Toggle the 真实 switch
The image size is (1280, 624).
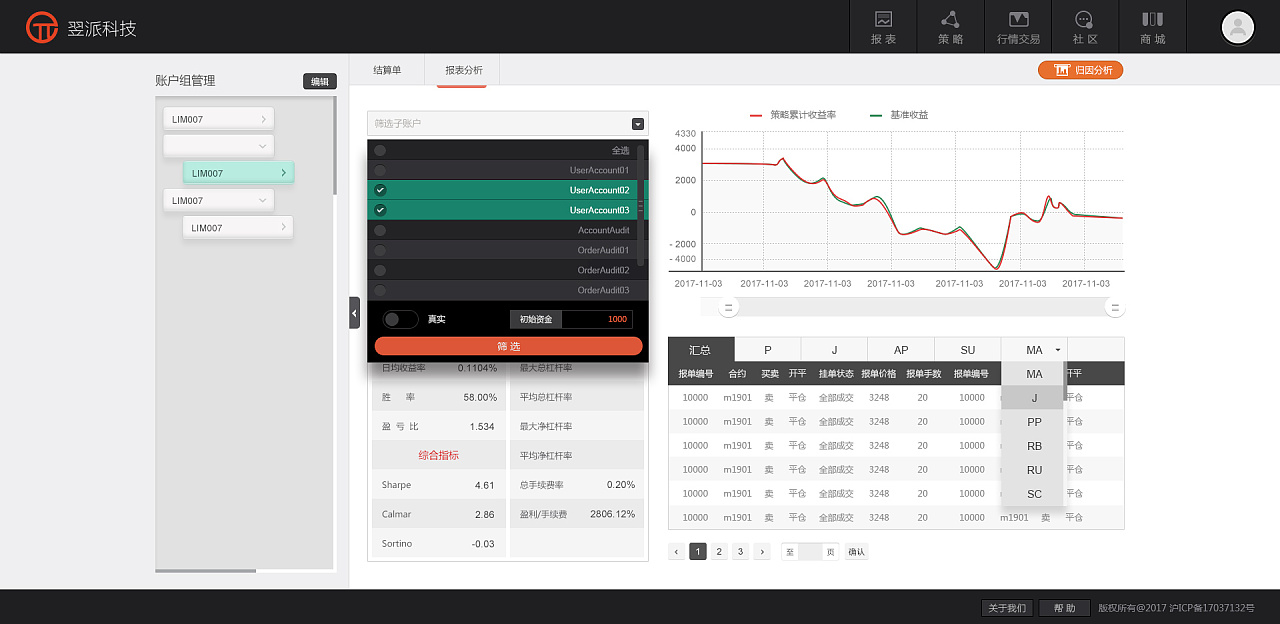coord(400,319)
